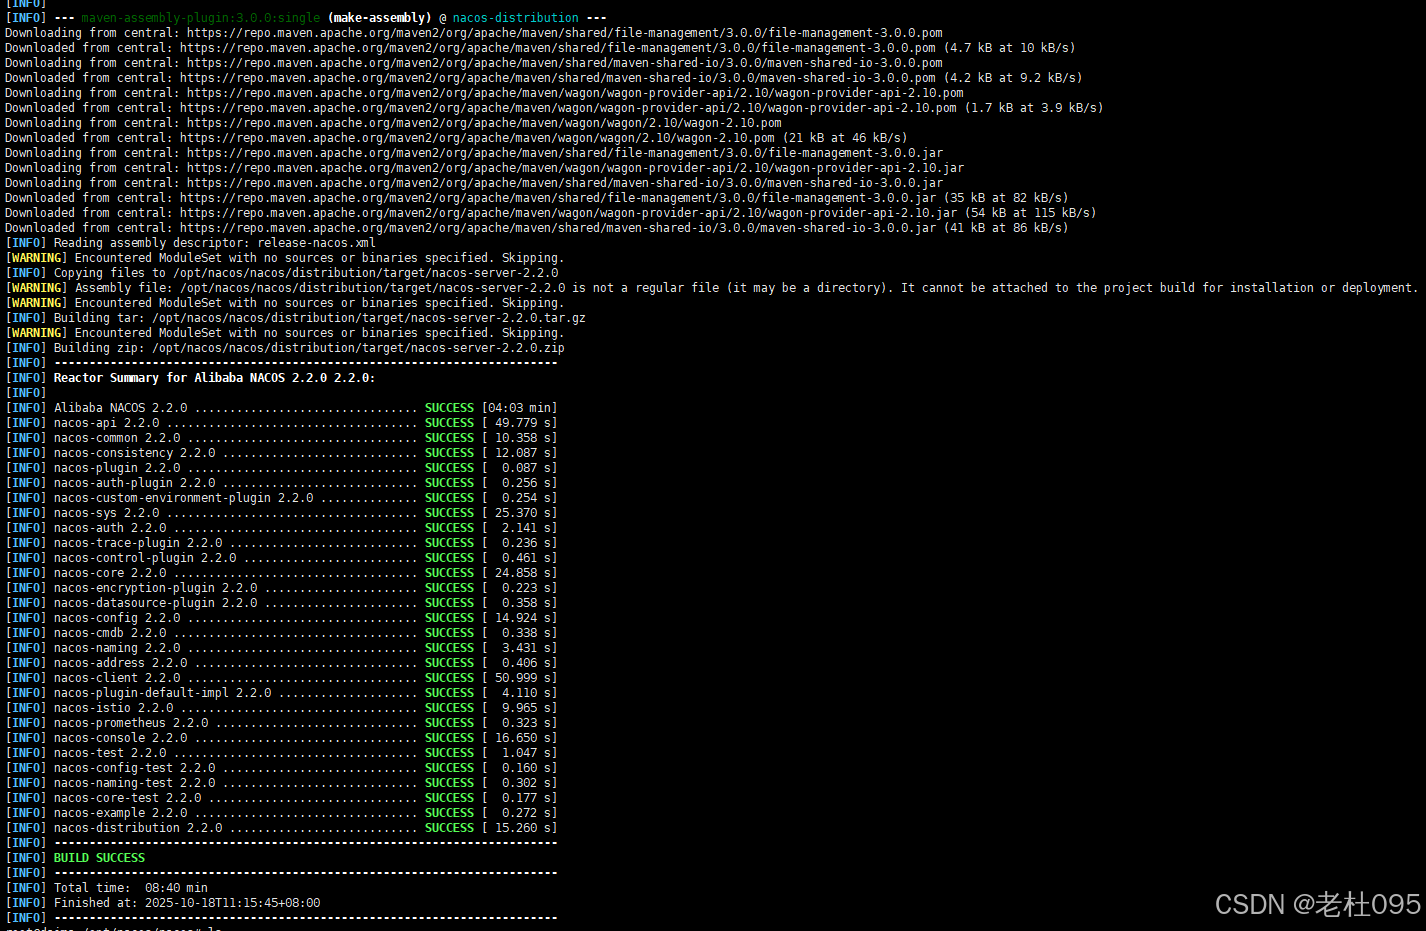Select the SUCCESS status for nacos-plugin 2.2.0
1426x931 pixels.
pyautogui.click(x=449, y=468)
